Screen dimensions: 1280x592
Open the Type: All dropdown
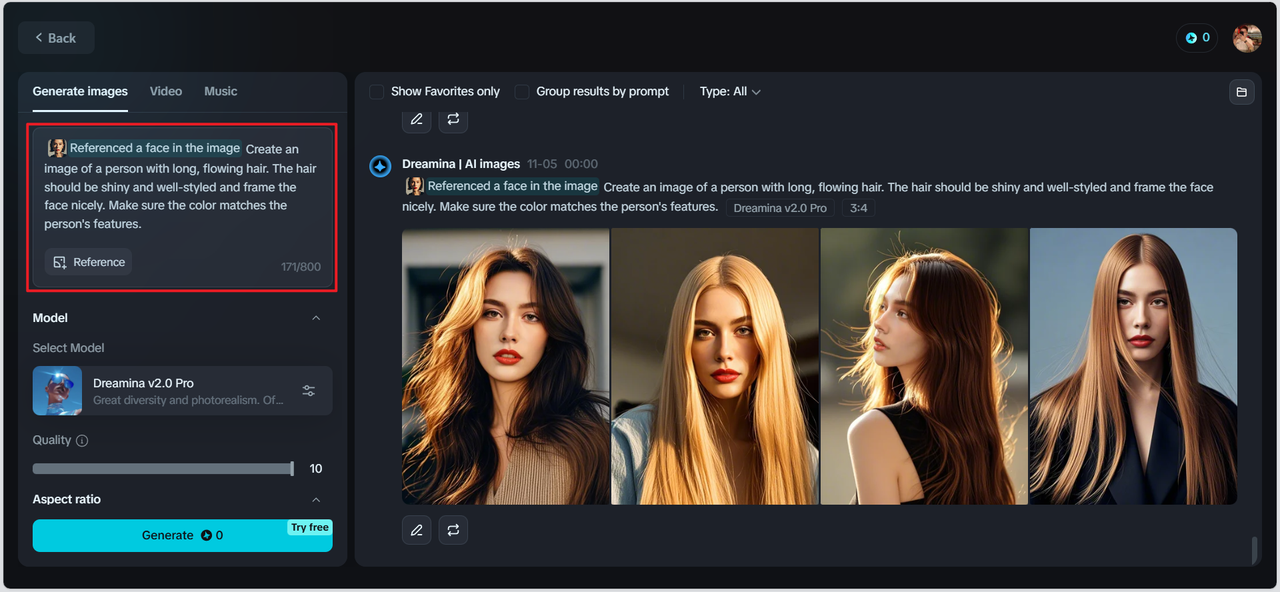[730, 91]
